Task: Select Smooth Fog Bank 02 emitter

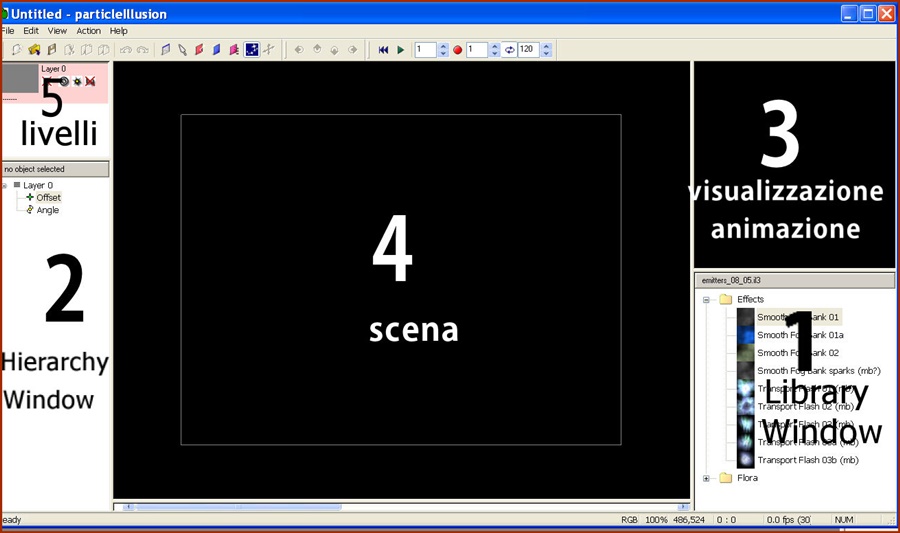Action: point(798,352)
